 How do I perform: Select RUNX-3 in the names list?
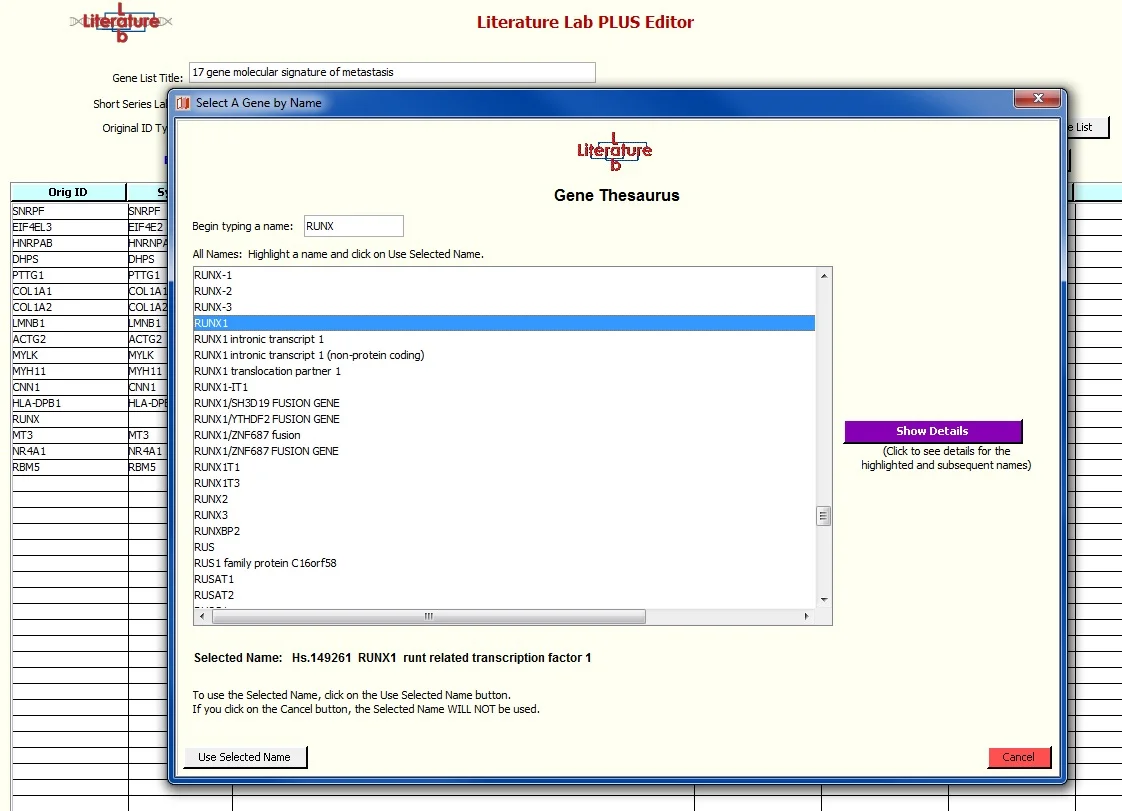pos(504,307)
